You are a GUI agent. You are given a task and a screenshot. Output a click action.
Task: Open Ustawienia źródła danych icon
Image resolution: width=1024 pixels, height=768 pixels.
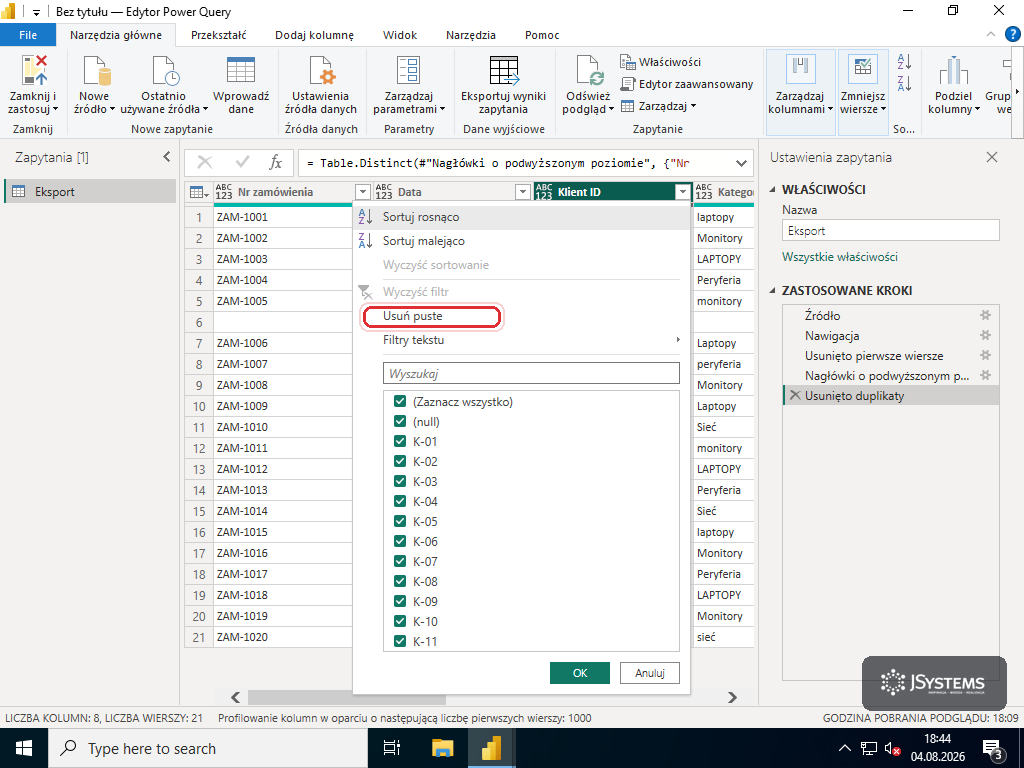click(321, 71)
